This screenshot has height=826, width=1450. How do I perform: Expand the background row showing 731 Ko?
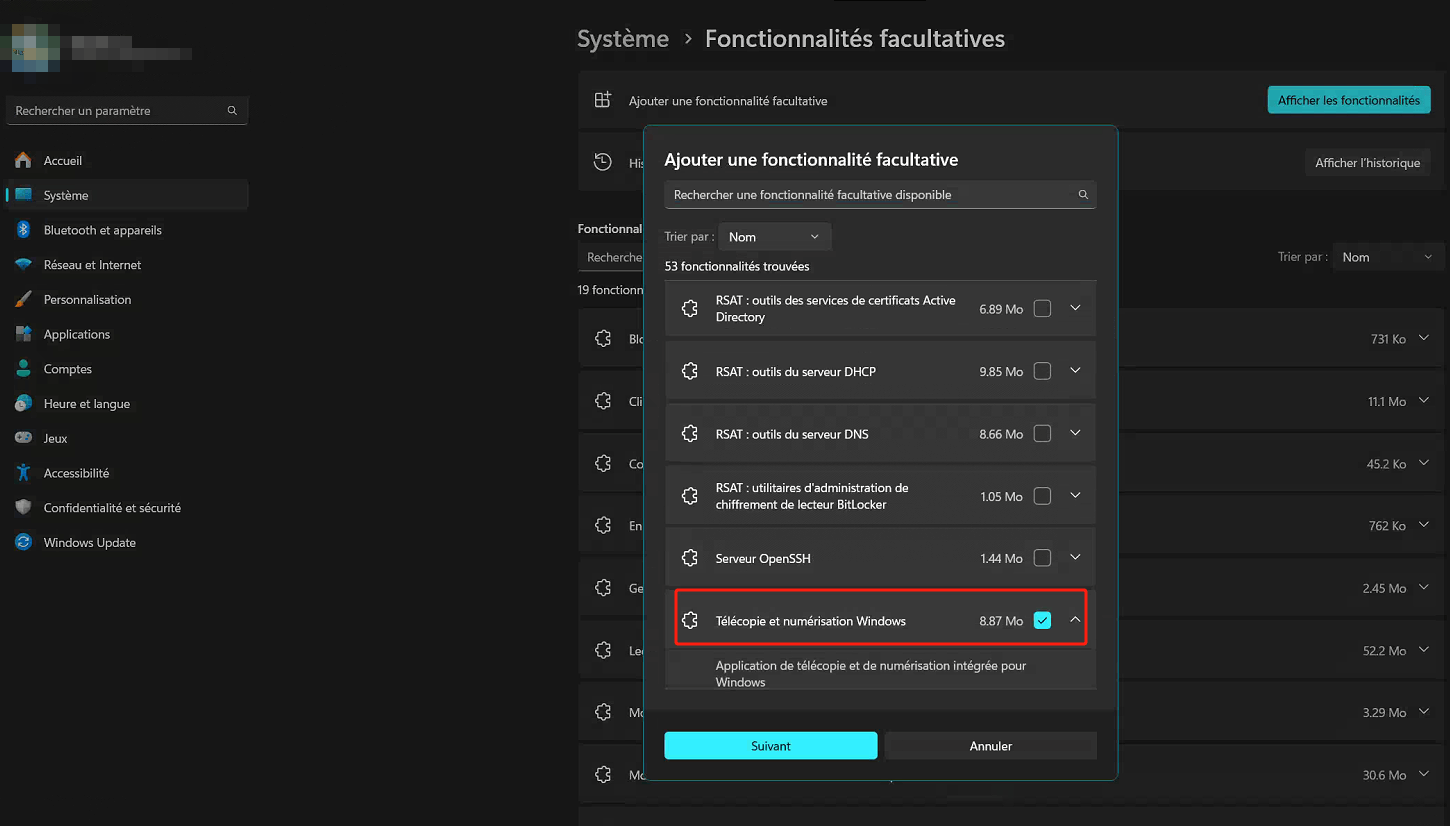coord(1424,339)
